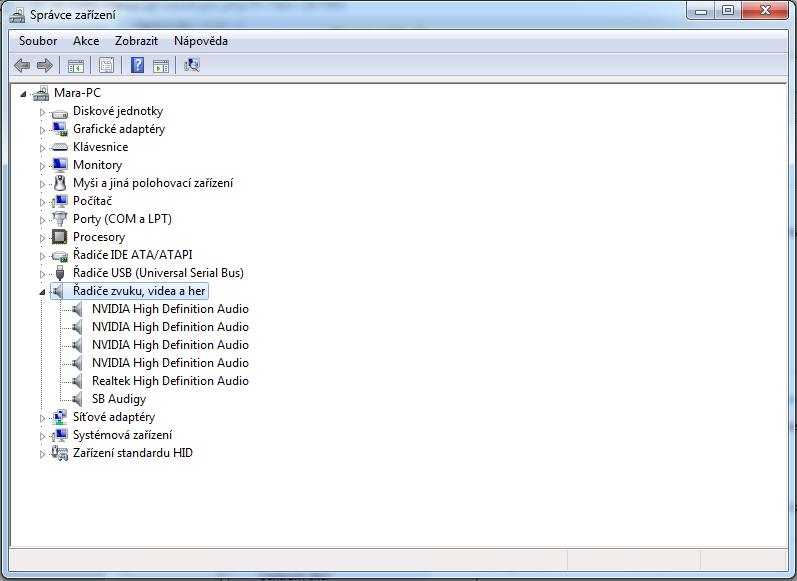797x581 pixels.
Task: Click the Monitory monitor icon
Action: pos(59,165)
